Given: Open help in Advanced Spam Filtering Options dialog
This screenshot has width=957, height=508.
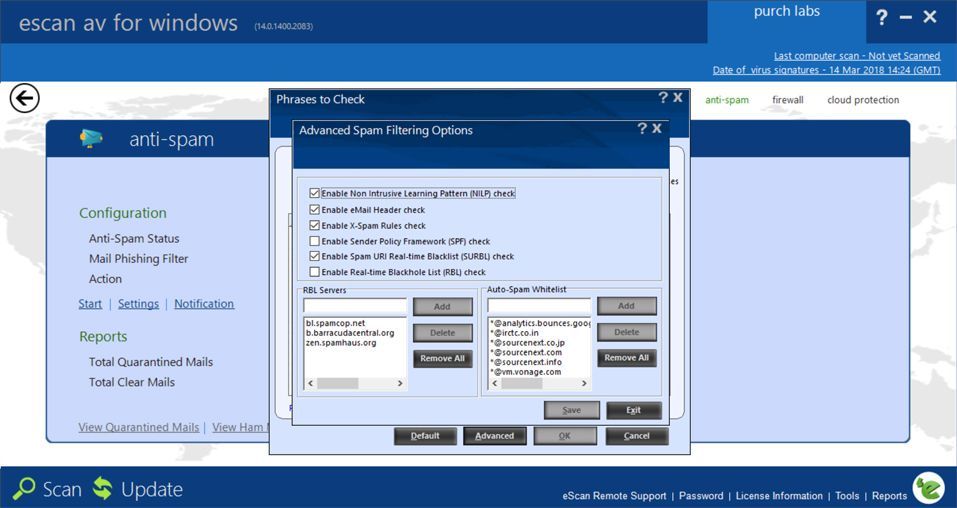Looking at the screenshot, I should (641, 128).
